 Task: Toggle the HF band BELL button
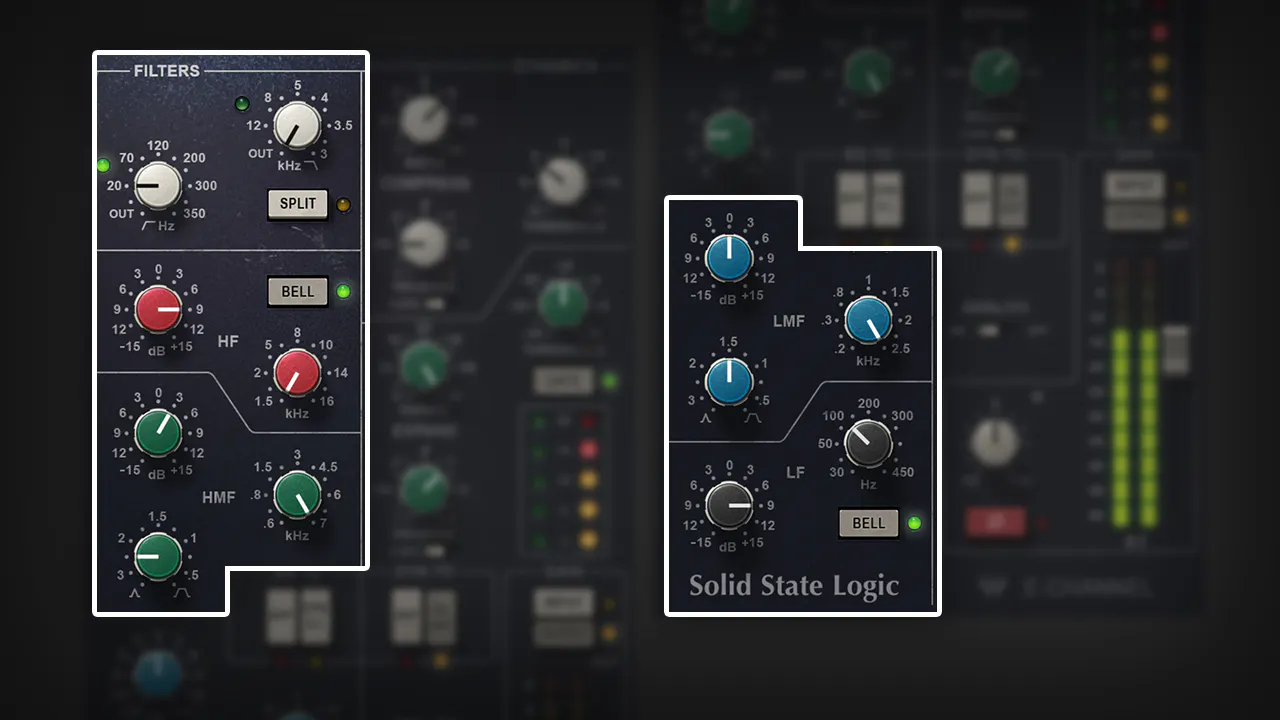tap(298, 292)
